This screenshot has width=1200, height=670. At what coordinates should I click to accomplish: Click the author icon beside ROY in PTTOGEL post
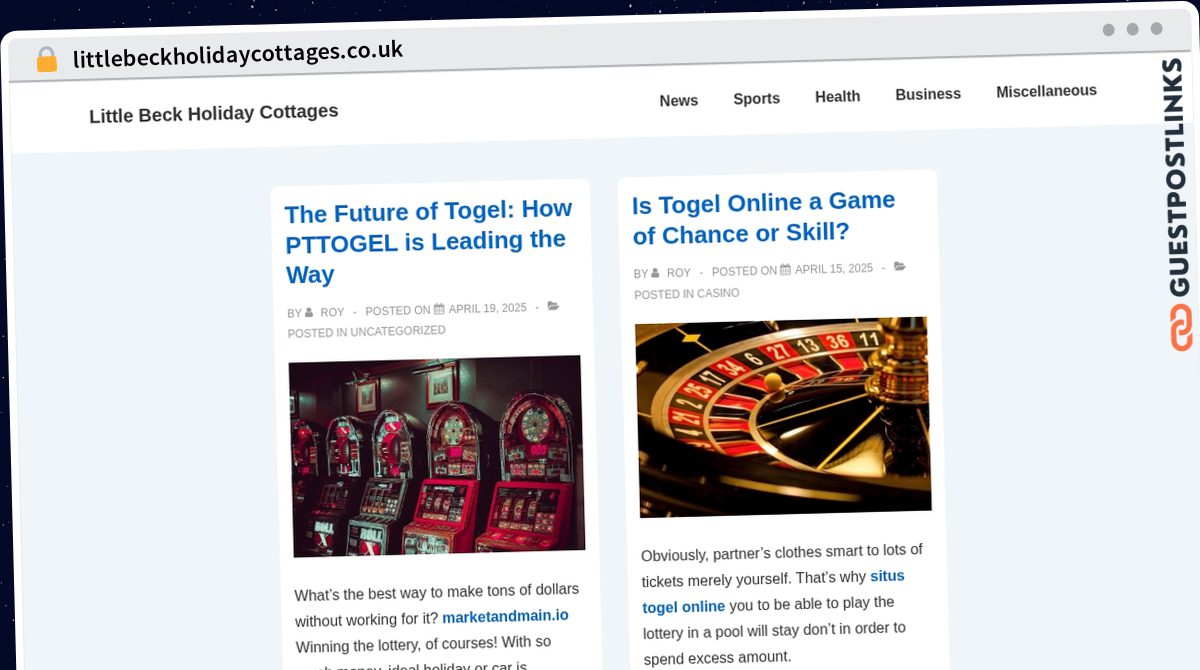point(309,313)
